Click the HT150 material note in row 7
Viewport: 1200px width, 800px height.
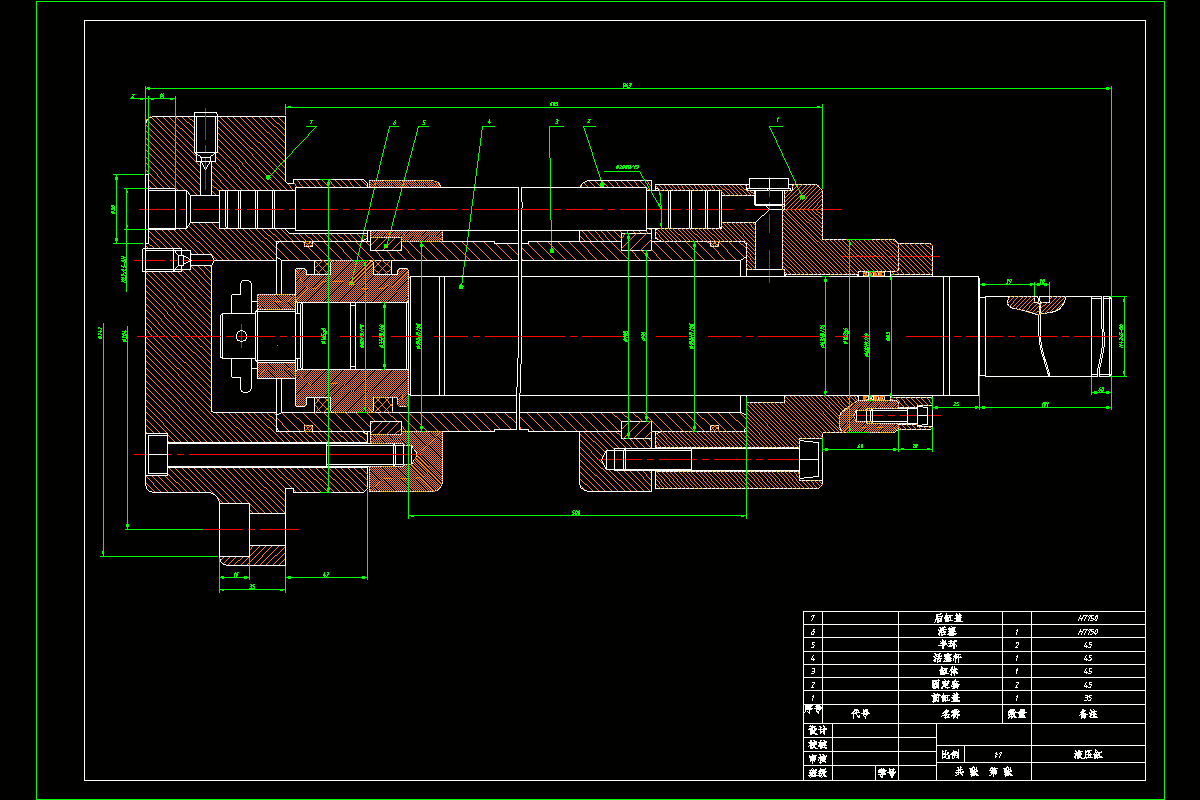click(1088, 619)
